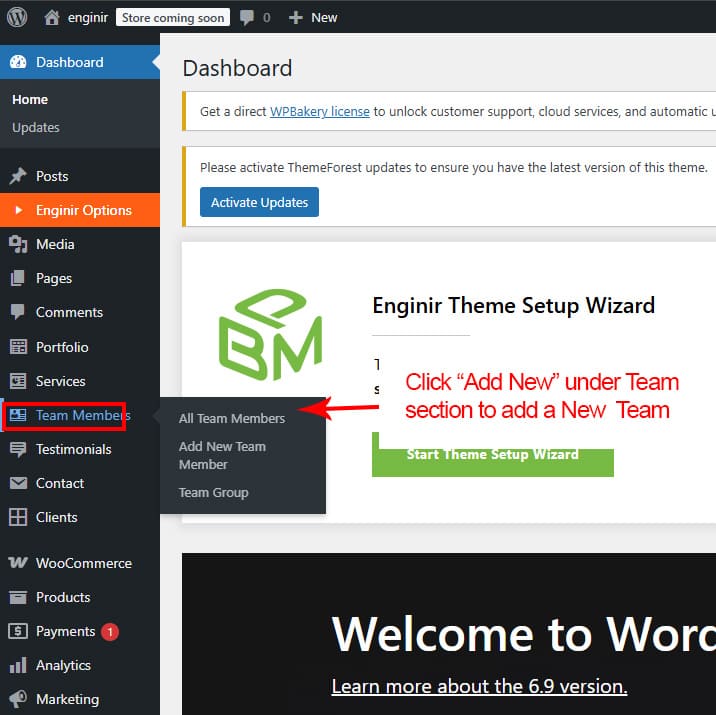Select All Team Members from the submenu
716x715 pixels.
(232, 418)
